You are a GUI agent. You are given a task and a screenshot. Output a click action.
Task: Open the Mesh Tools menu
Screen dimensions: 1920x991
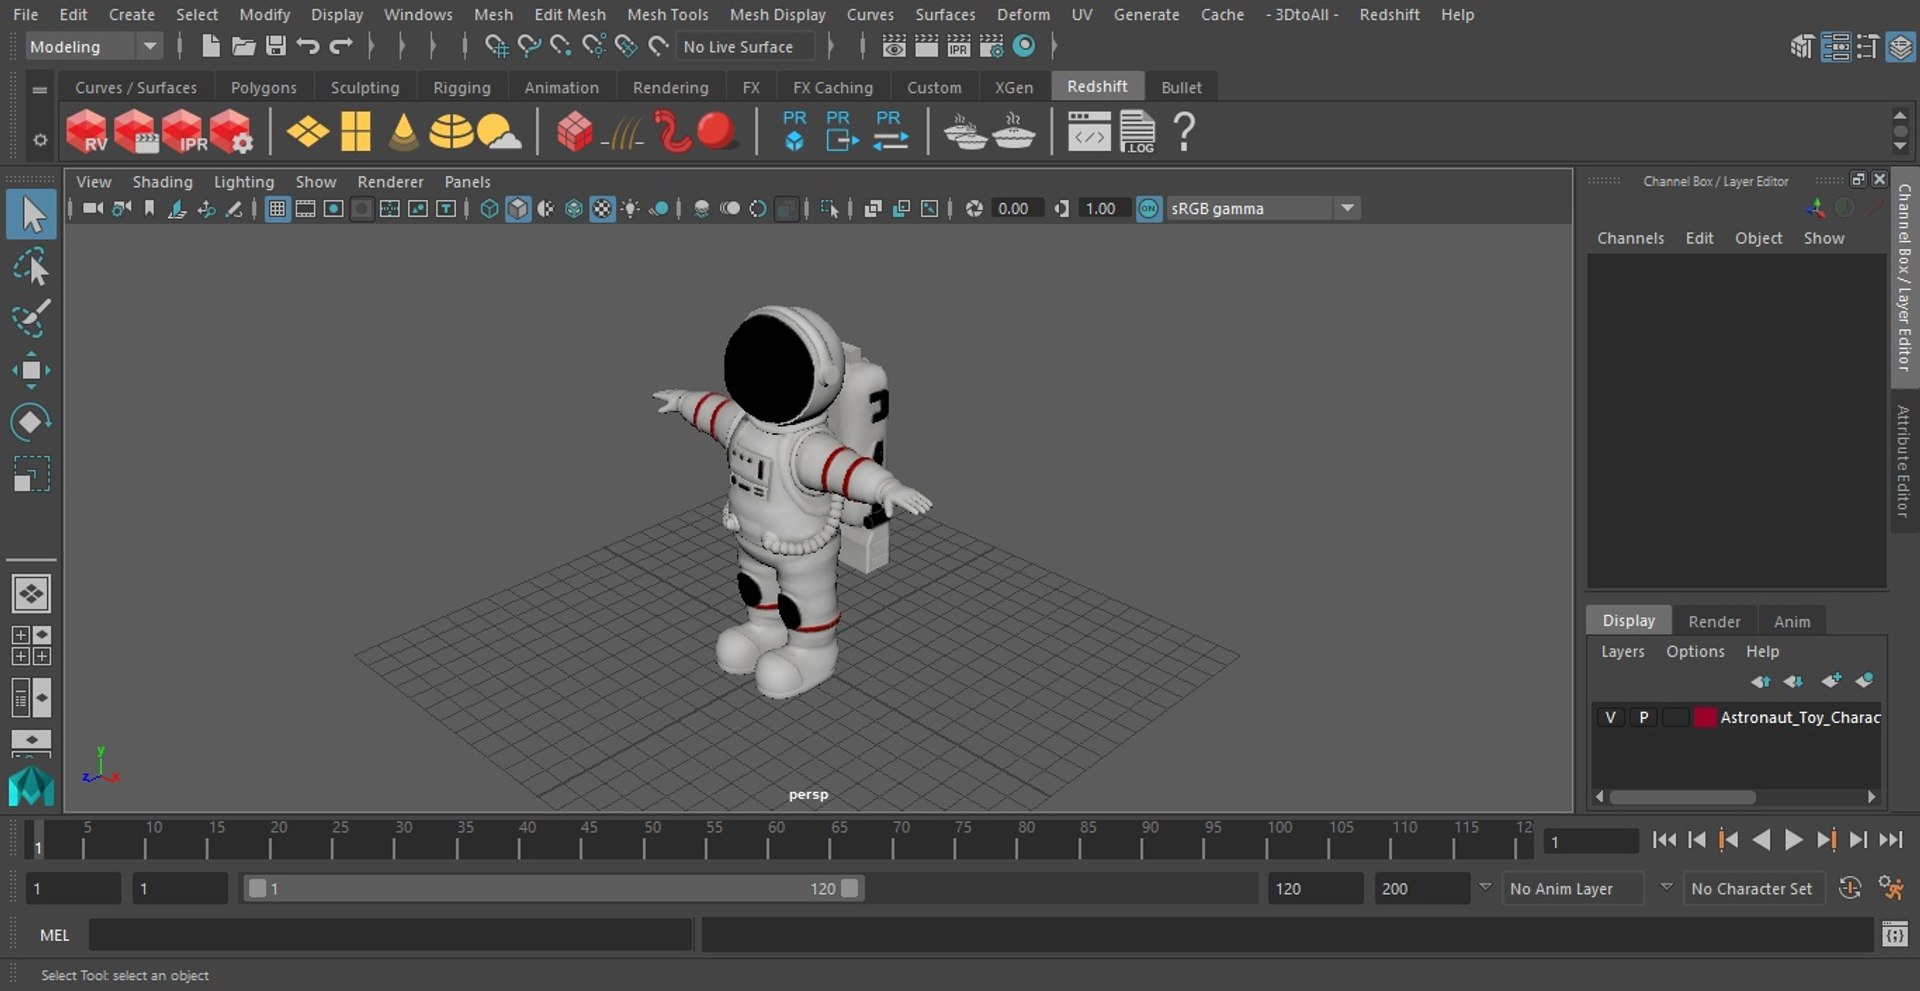(x=667, y=15)
